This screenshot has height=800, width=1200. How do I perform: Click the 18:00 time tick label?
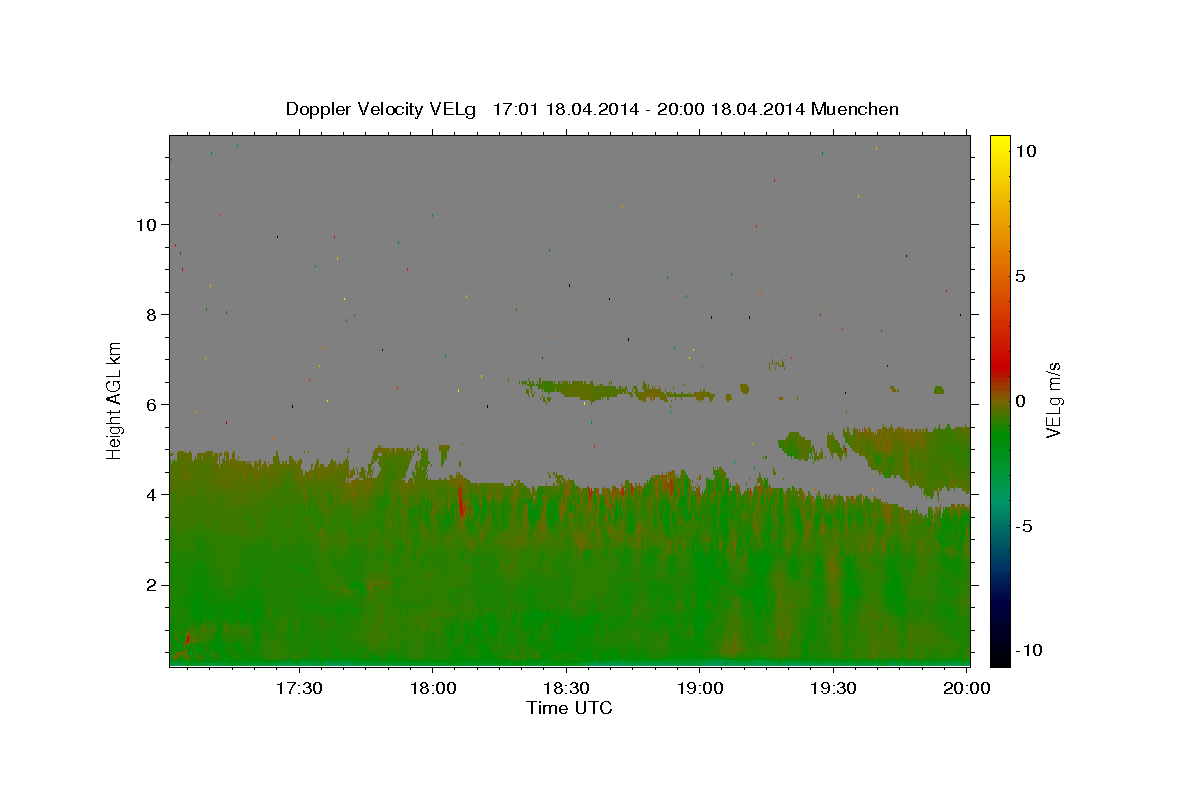click(432, 688)
